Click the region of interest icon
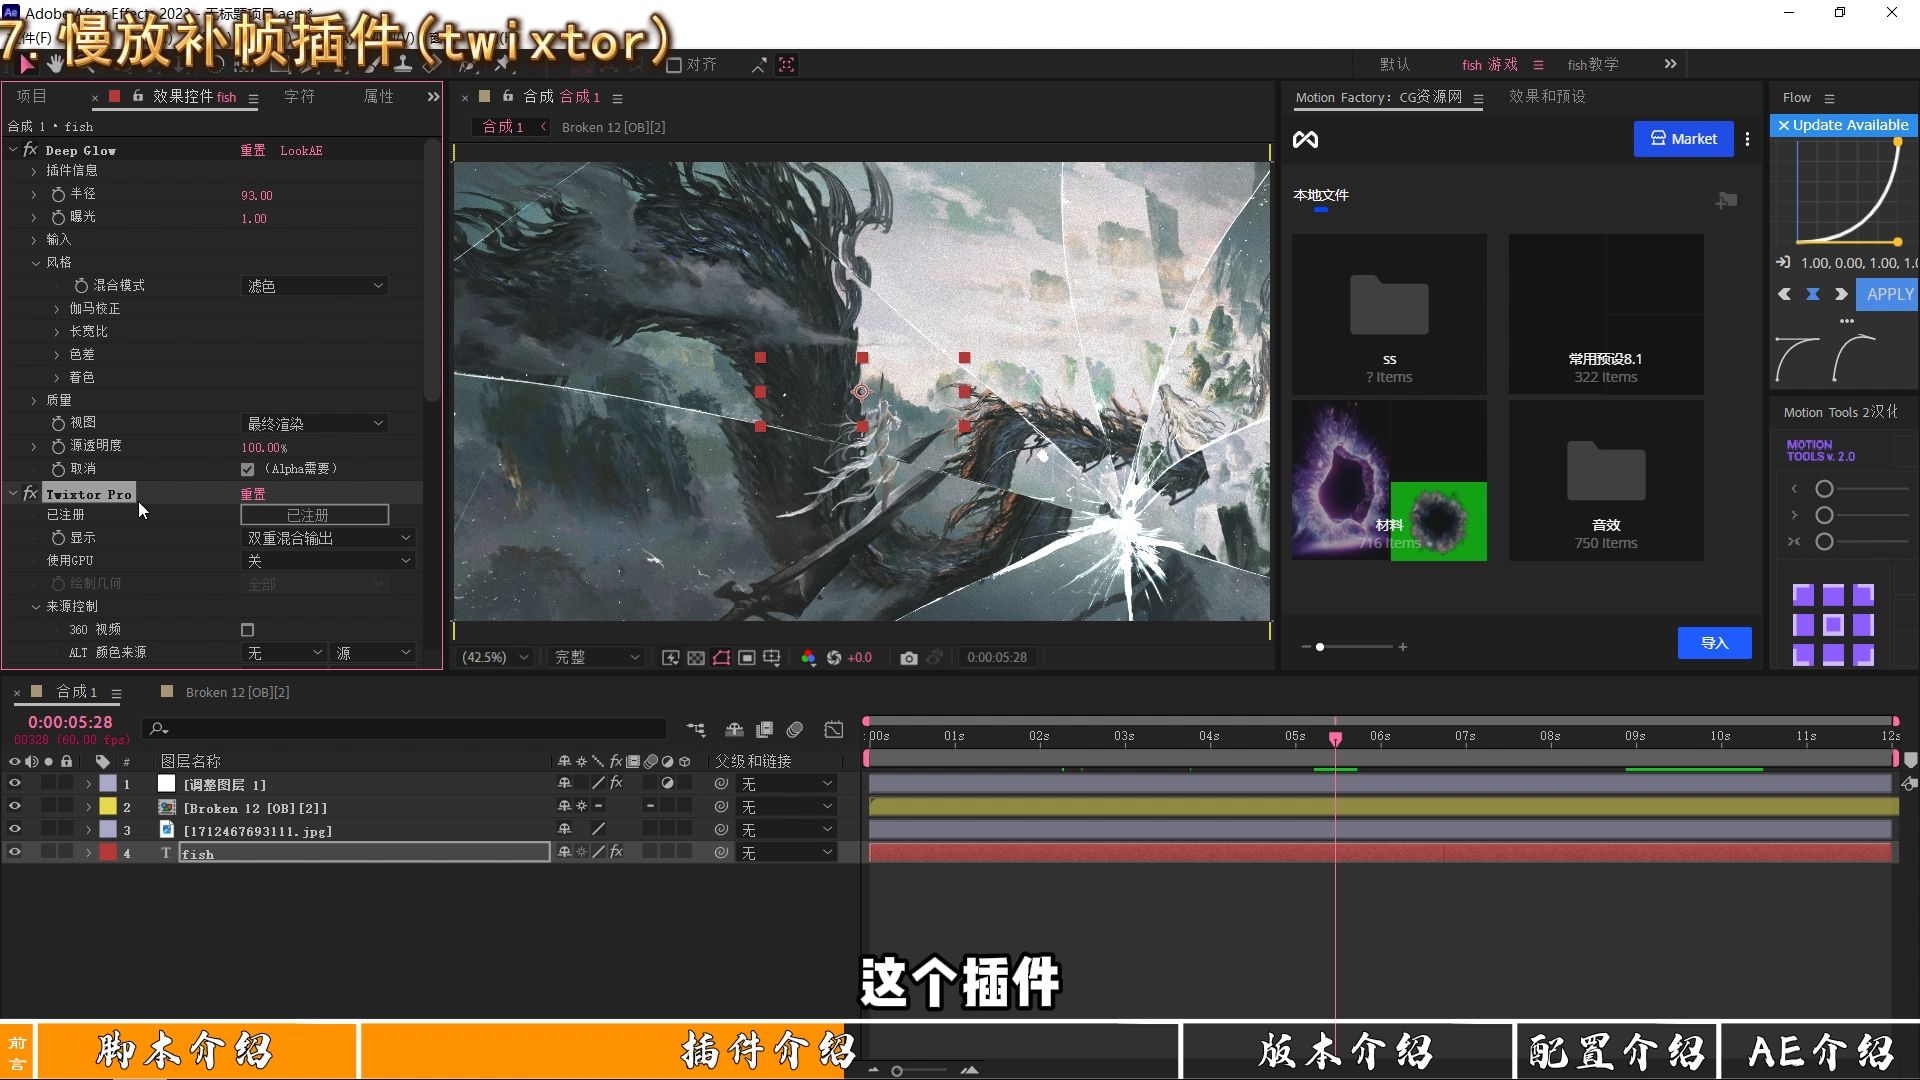Image resolution: width=1920 pixels, height=1080 pixels. [746, 658]
